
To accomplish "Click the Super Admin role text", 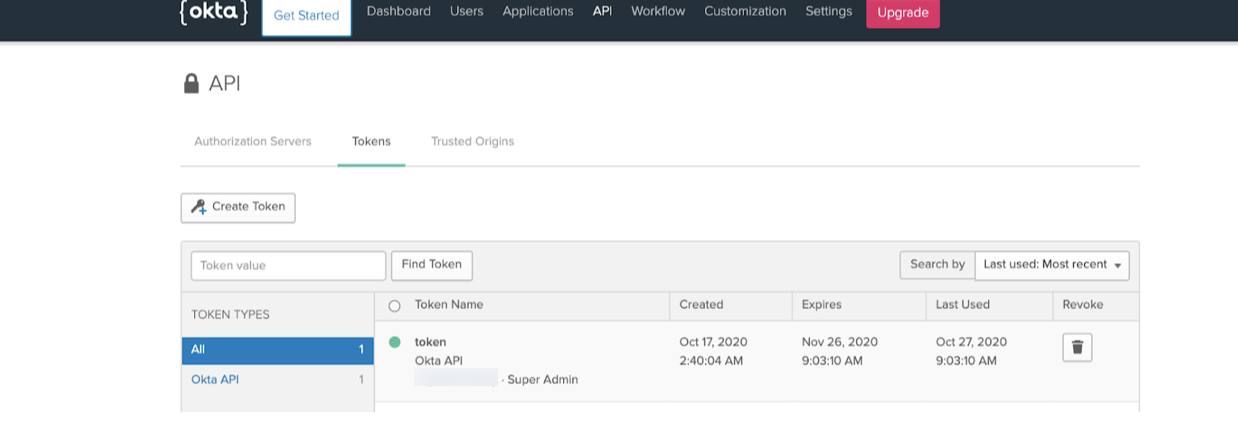I will [x=543, y=380].
